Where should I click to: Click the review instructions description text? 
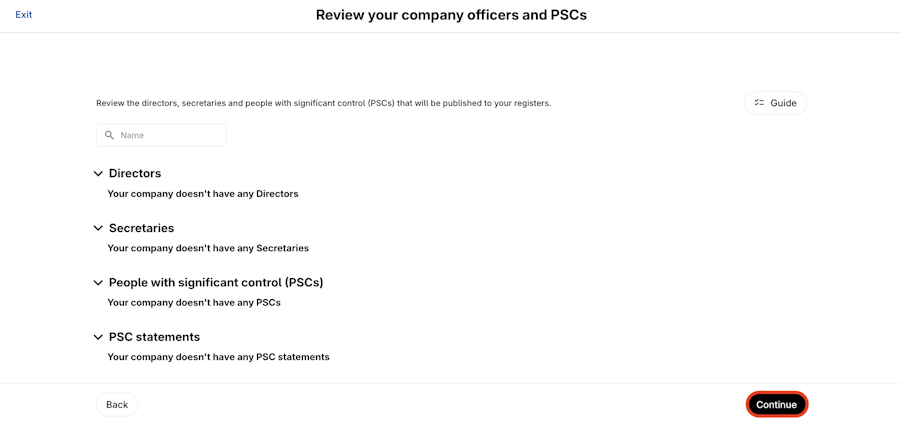[323, 103]
